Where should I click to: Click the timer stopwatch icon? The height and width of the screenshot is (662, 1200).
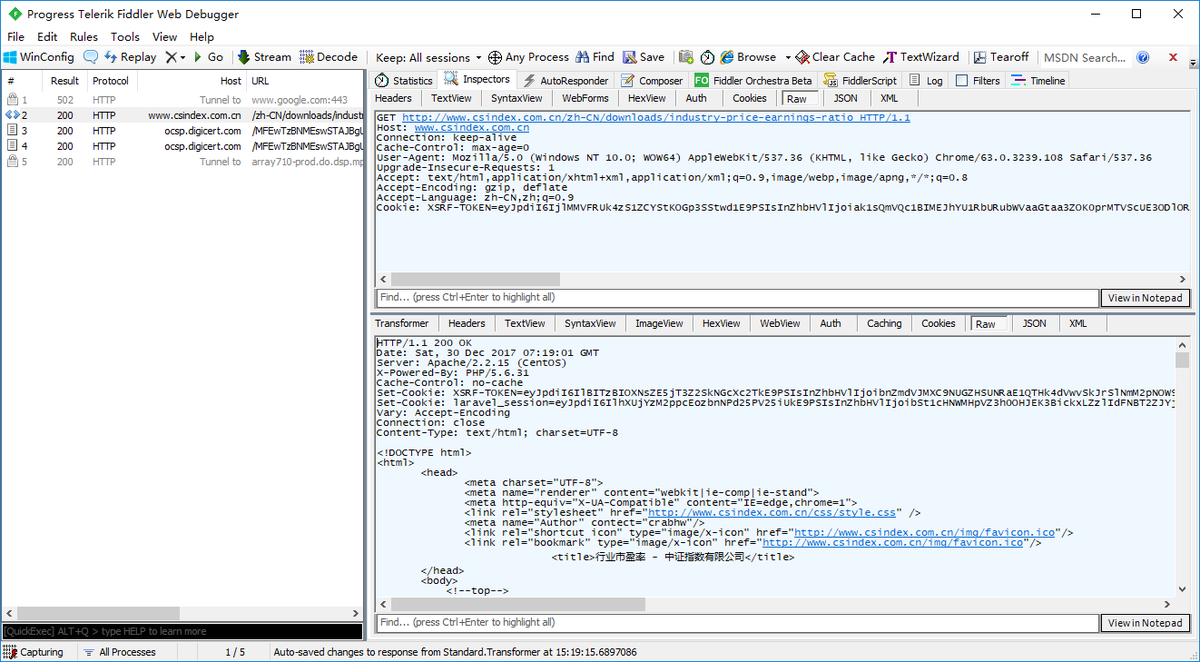707,57
